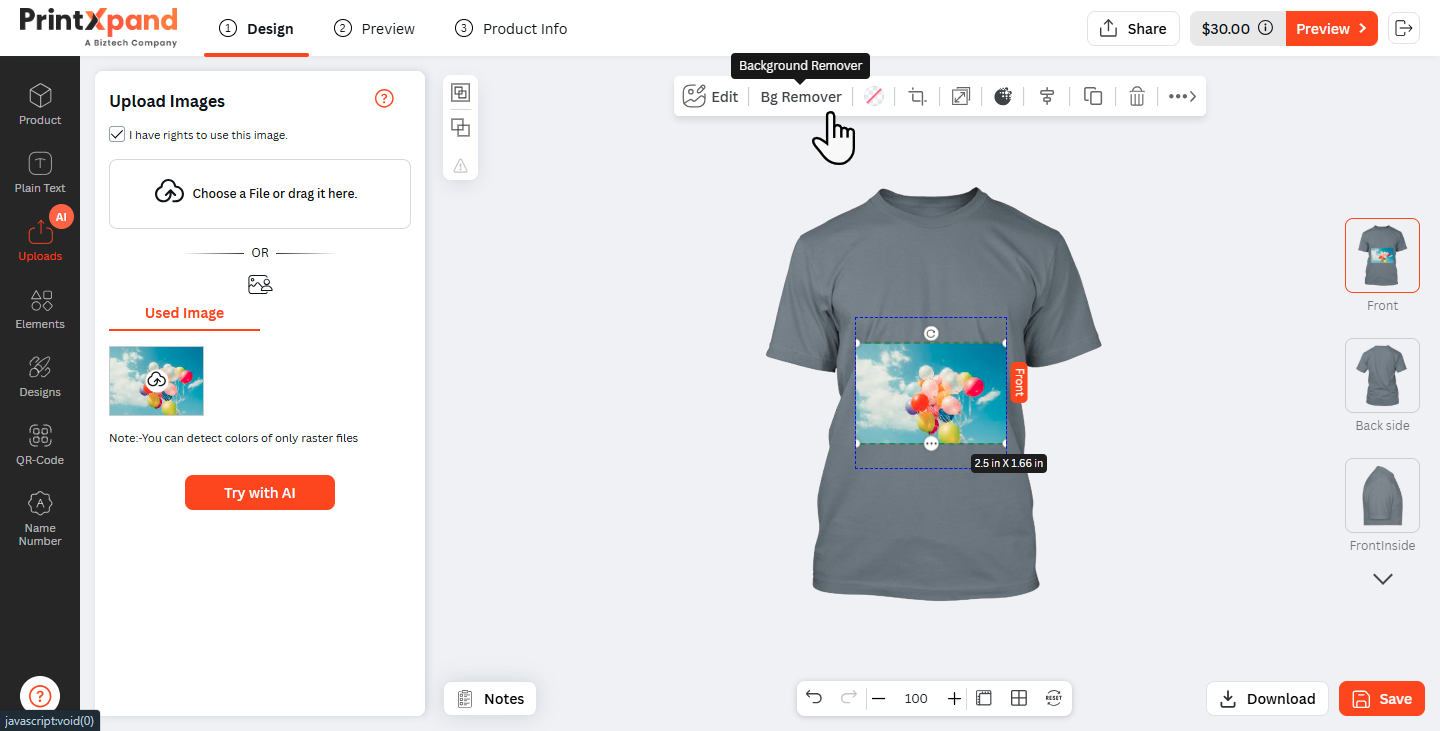Viewport: 1440px width, 731px height.
Task: Click the Bg Remover button
Action: point(801,97)
